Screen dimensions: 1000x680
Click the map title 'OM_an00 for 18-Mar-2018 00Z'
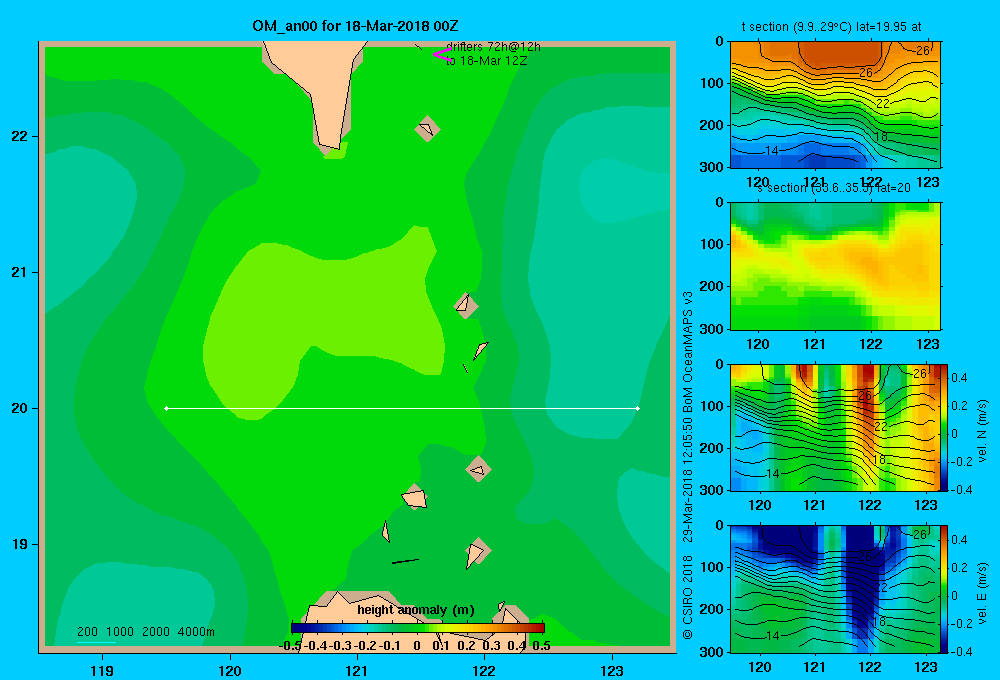pyautogui.click(x=355, y=26)
